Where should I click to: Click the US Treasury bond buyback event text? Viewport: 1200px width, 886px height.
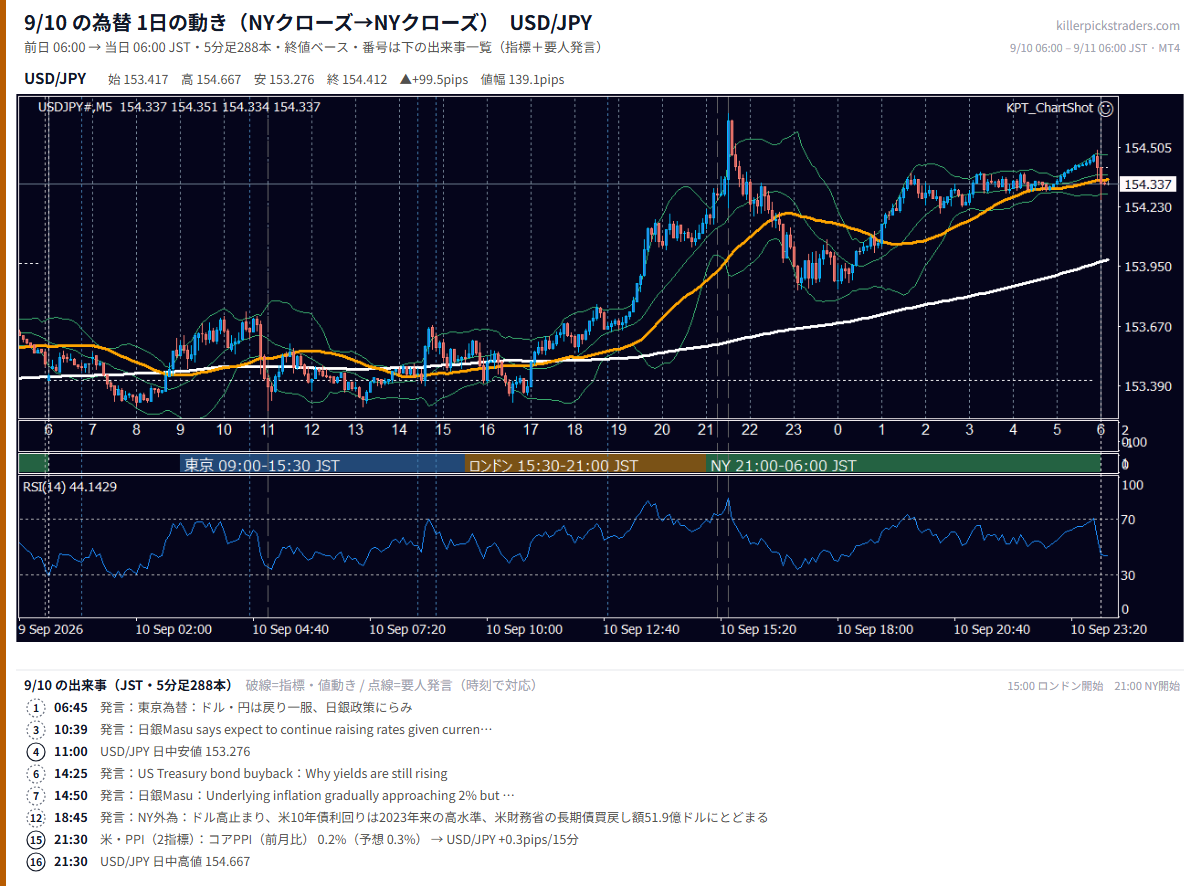point(273,773)
